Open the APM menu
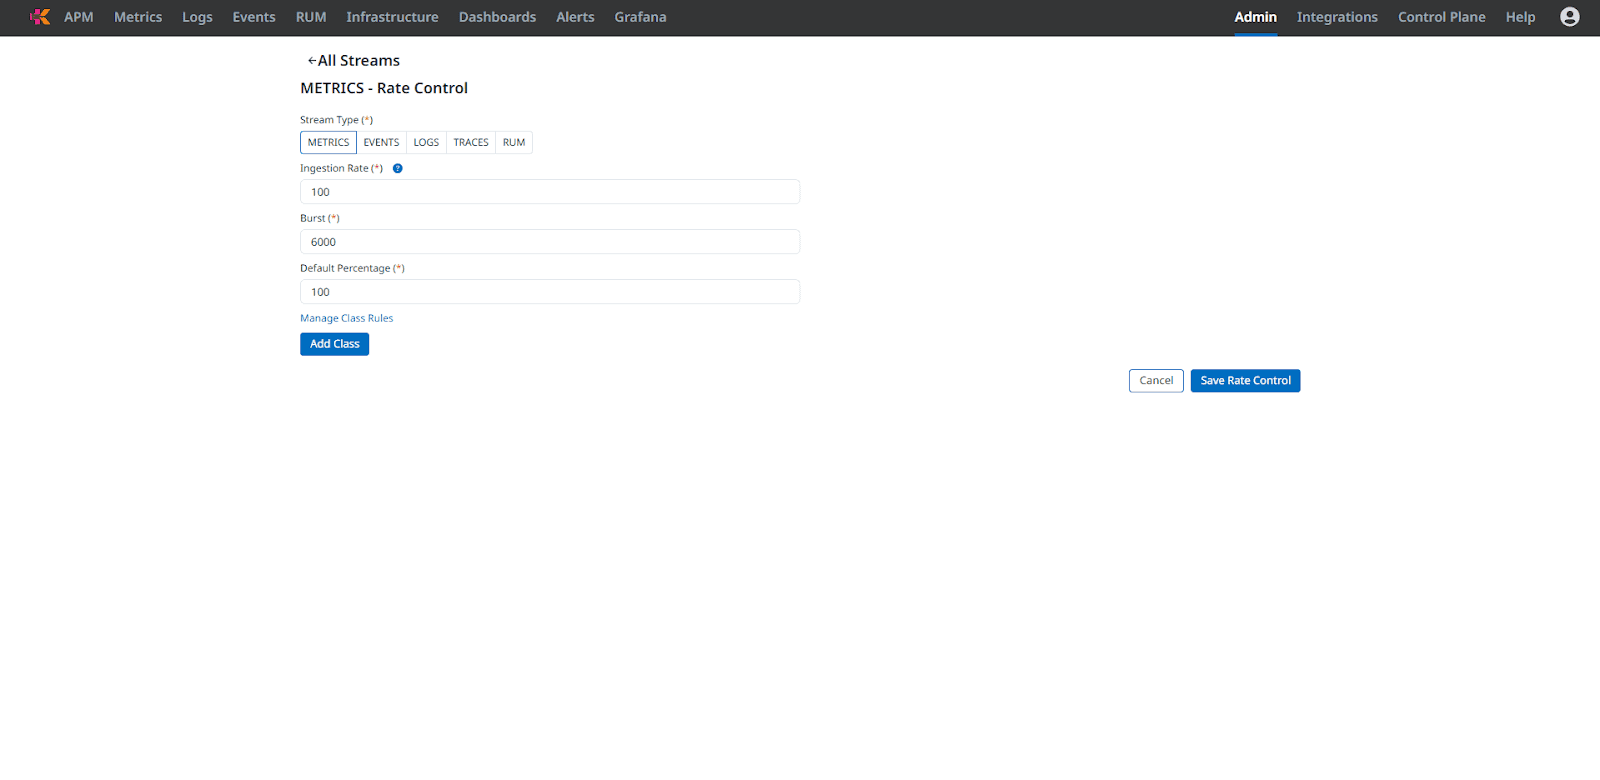Image resolution: width=1600 pixels, height=780 pixels. (79, 17)
